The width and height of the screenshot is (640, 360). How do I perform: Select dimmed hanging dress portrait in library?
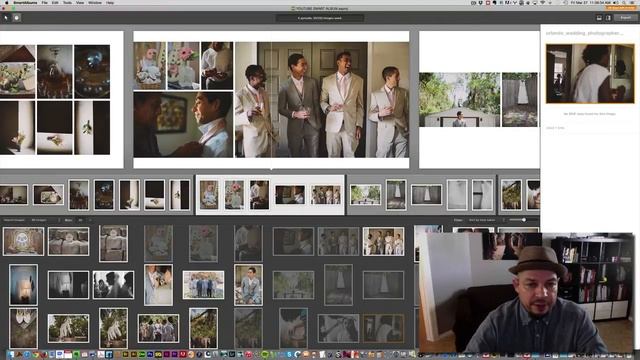338,285
